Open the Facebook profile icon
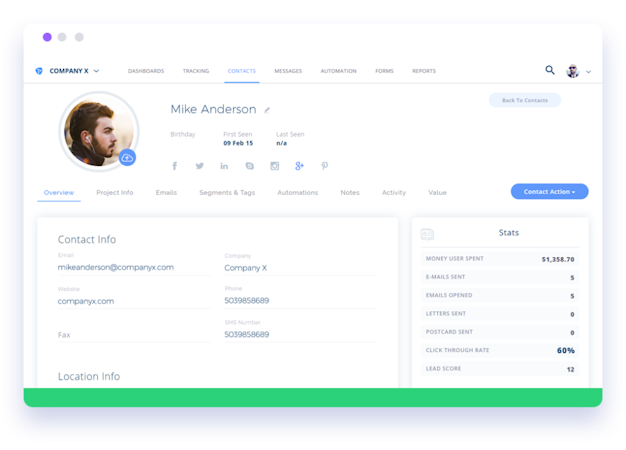Image resolution: width=626 pixels, height=450 pixels. point(174,166)
